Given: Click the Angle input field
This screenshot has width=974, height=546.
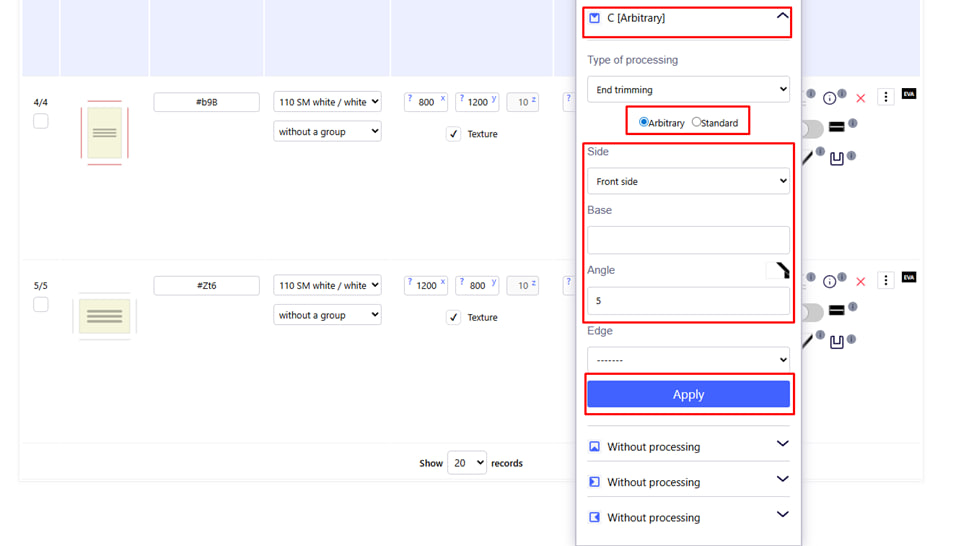Looking at the screenshot, I should pyautogui.click(x=688, y=300).
